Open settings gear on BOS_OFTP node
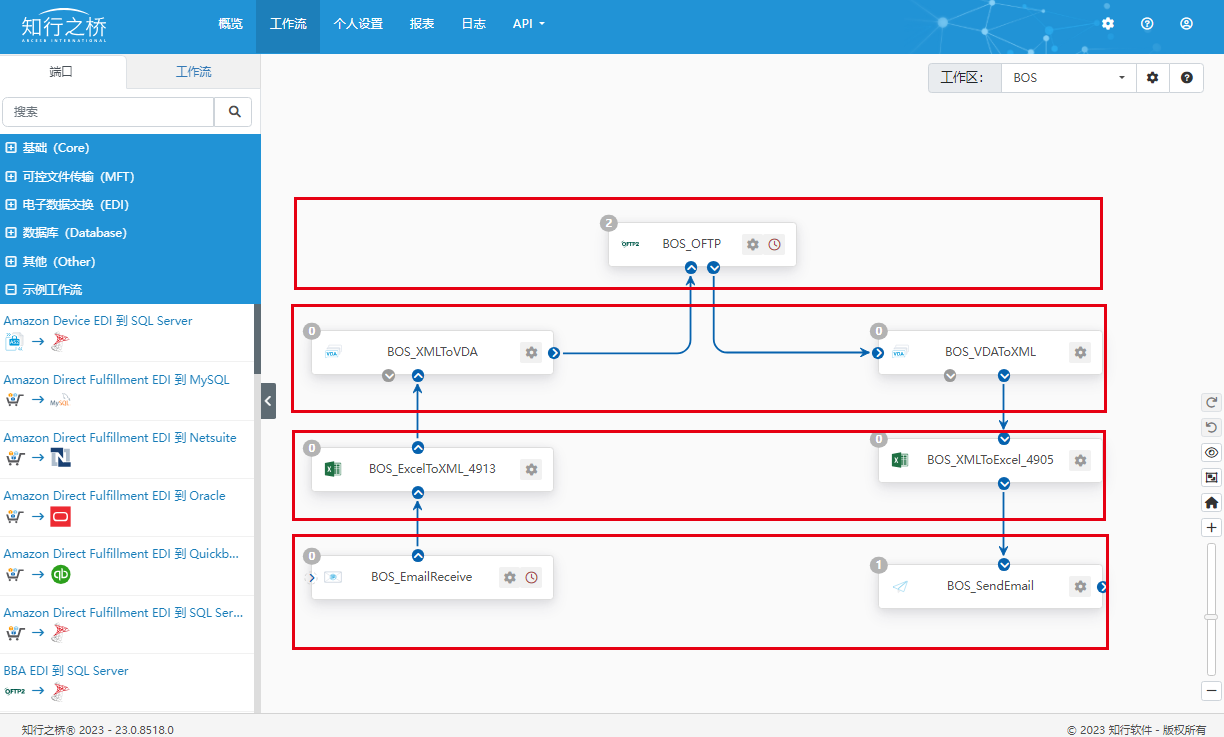 [x=753, y=244]
